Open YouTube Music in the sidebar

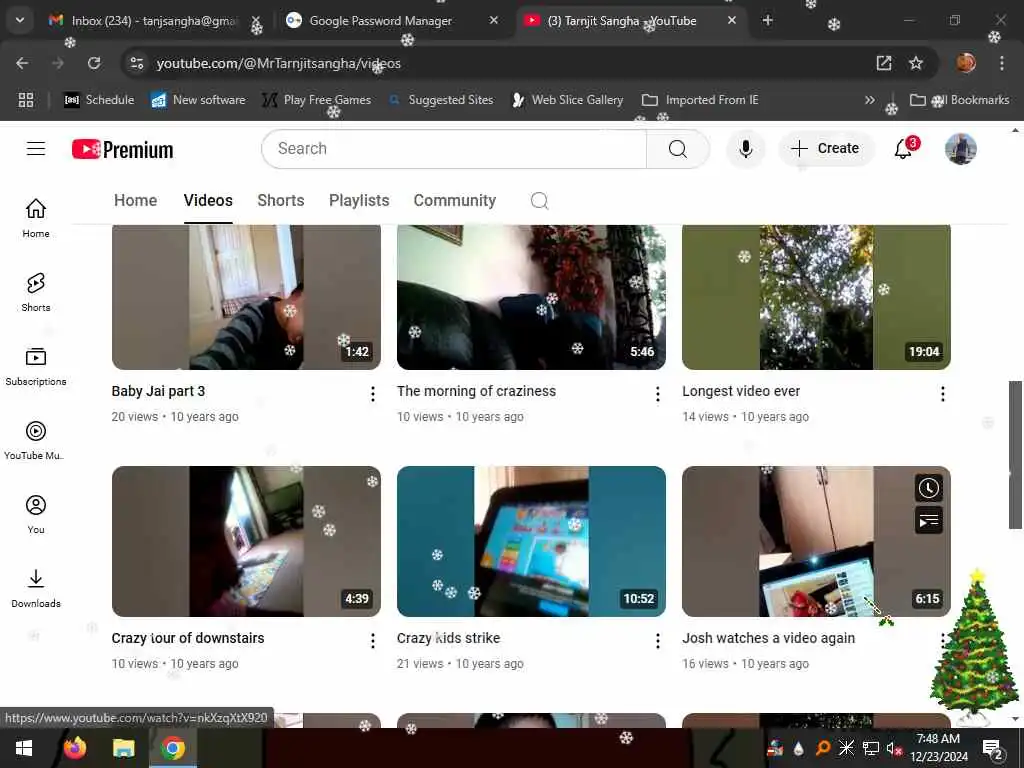[x=36, y=440]
